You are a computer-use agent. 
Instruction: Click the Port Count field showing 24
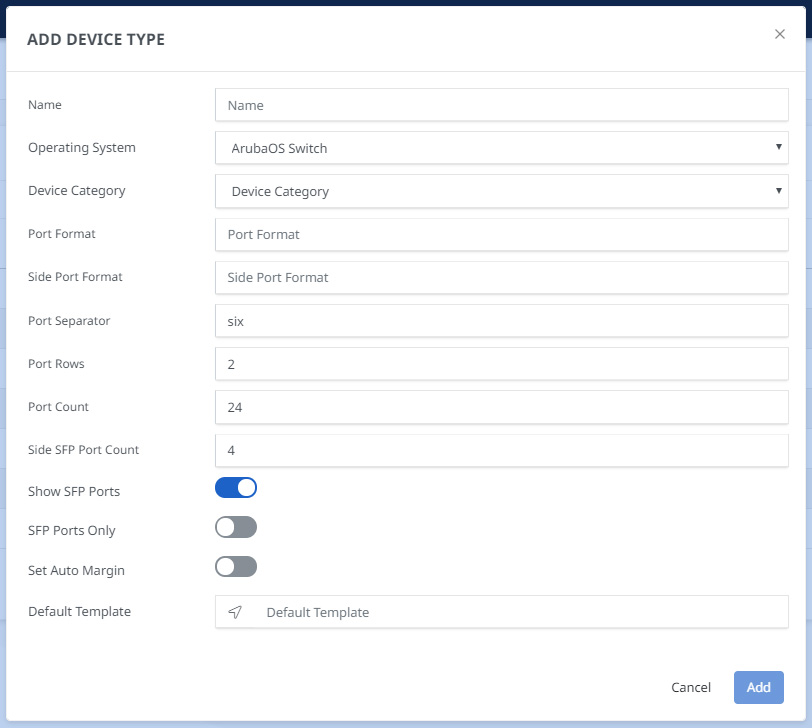pos(501,407)
